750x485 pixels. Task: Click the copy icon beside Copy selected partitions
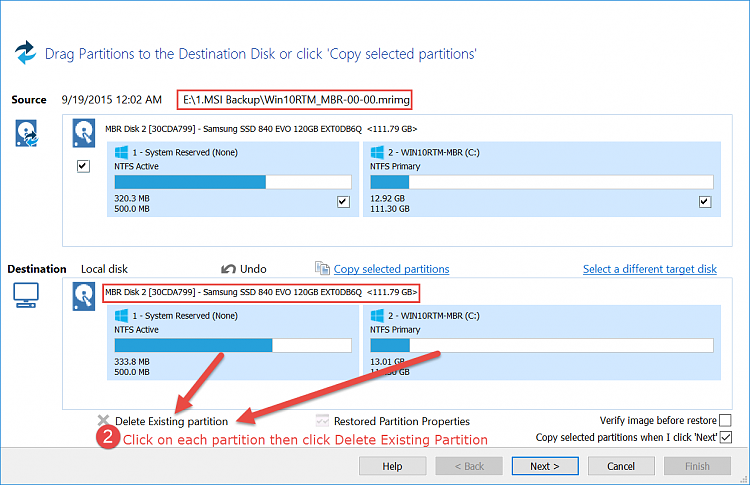point(322,268)
